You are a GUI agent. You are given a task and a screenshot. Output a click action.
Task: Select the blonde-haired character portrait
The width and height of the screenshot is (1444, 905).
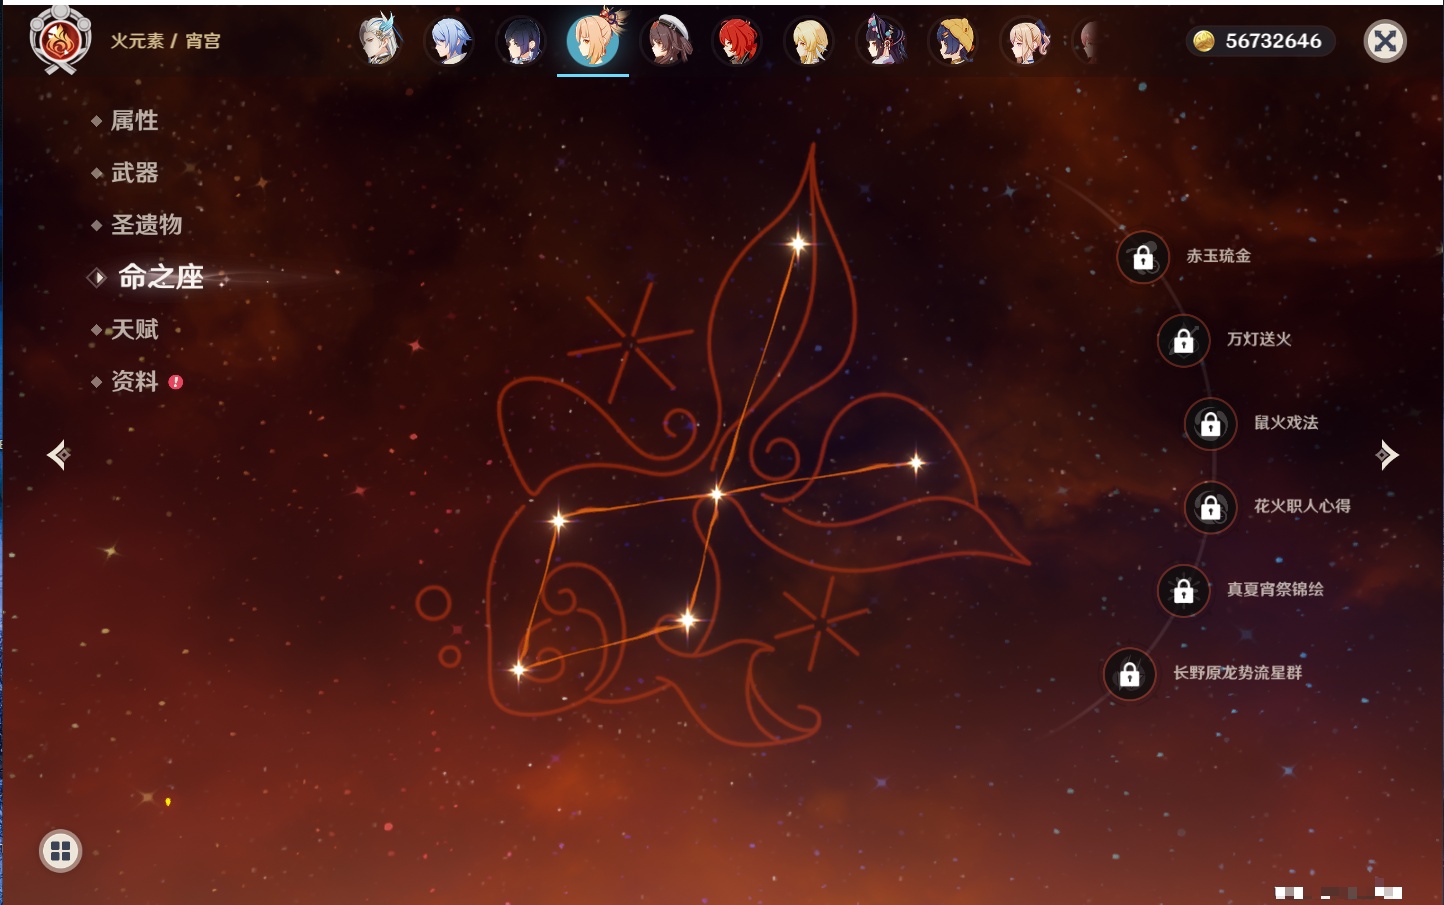809,41
